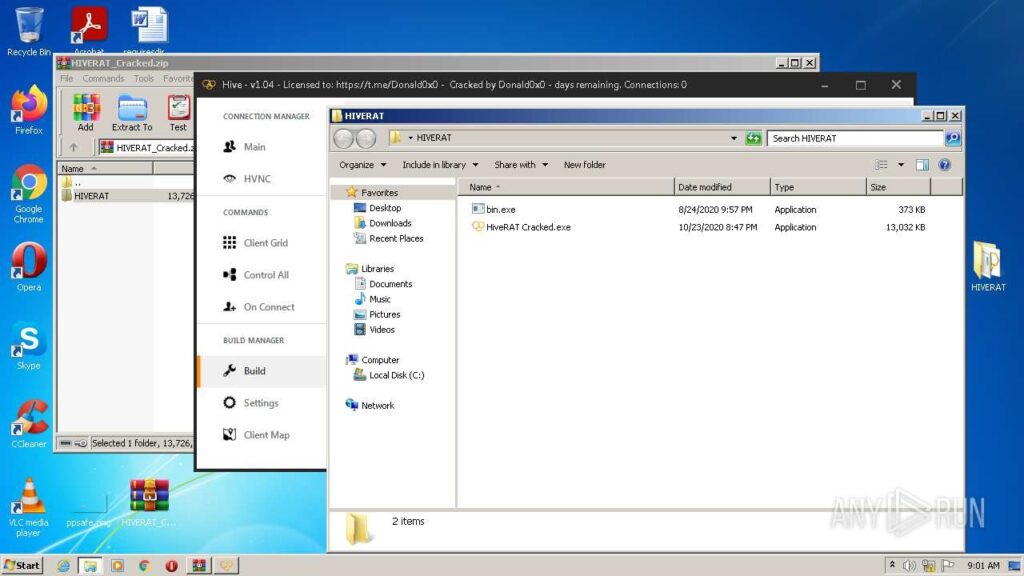The height and width of the screenshot is (576, 1024).
Task: Change view icon in Explorer toolbar
Action: coord(882,165)
